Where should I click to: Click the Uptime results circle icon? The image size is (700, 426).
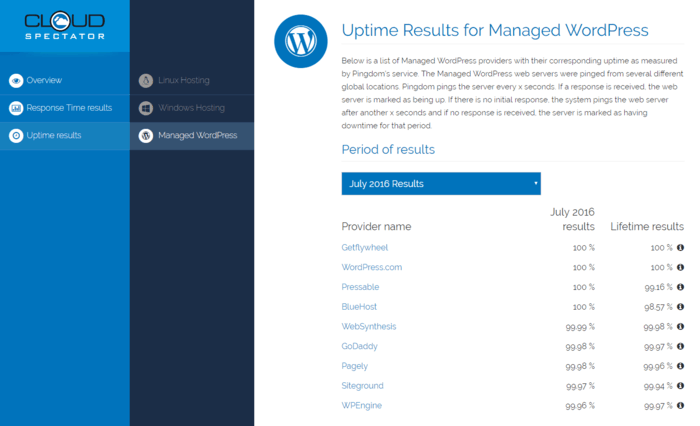pos(16,136)
